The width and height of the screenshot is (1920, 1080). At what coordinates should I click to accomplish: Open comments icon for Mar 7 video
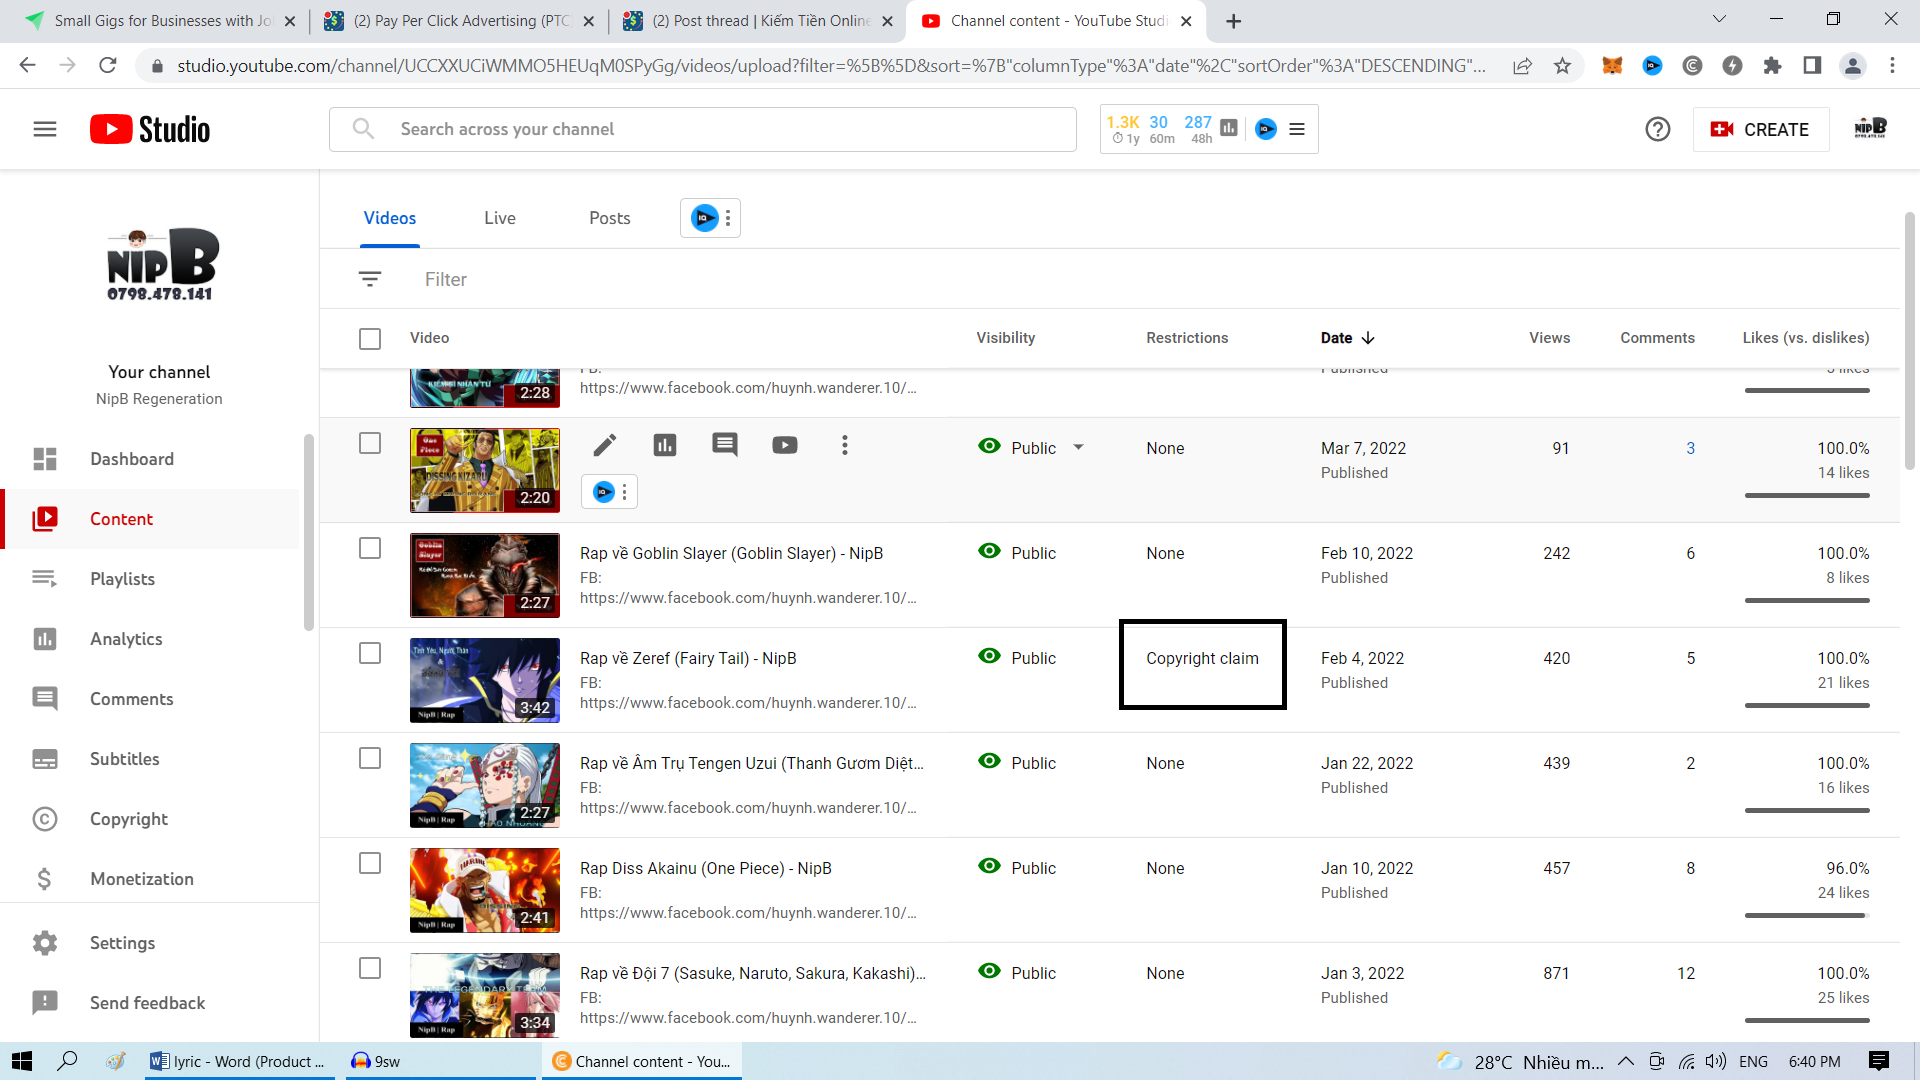point(725,445)
